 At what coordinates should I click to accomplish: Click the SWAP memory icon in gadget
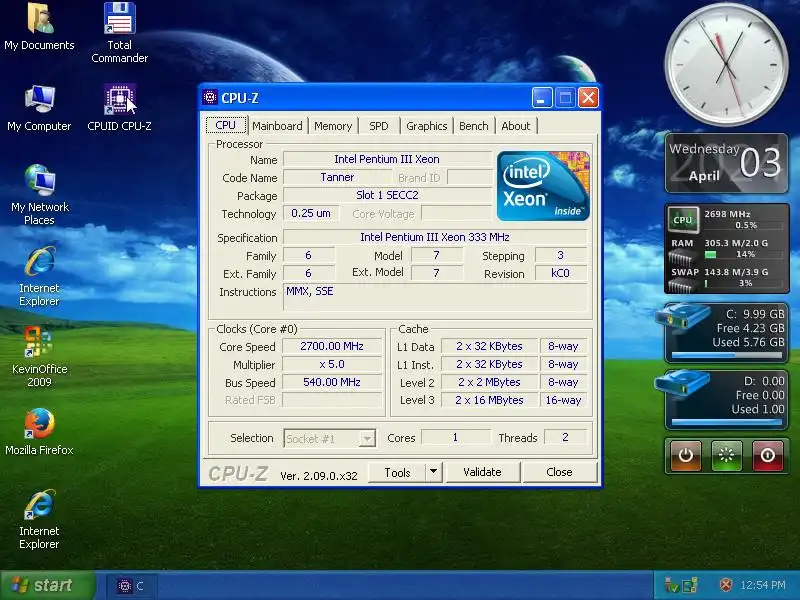coord(682,286)
